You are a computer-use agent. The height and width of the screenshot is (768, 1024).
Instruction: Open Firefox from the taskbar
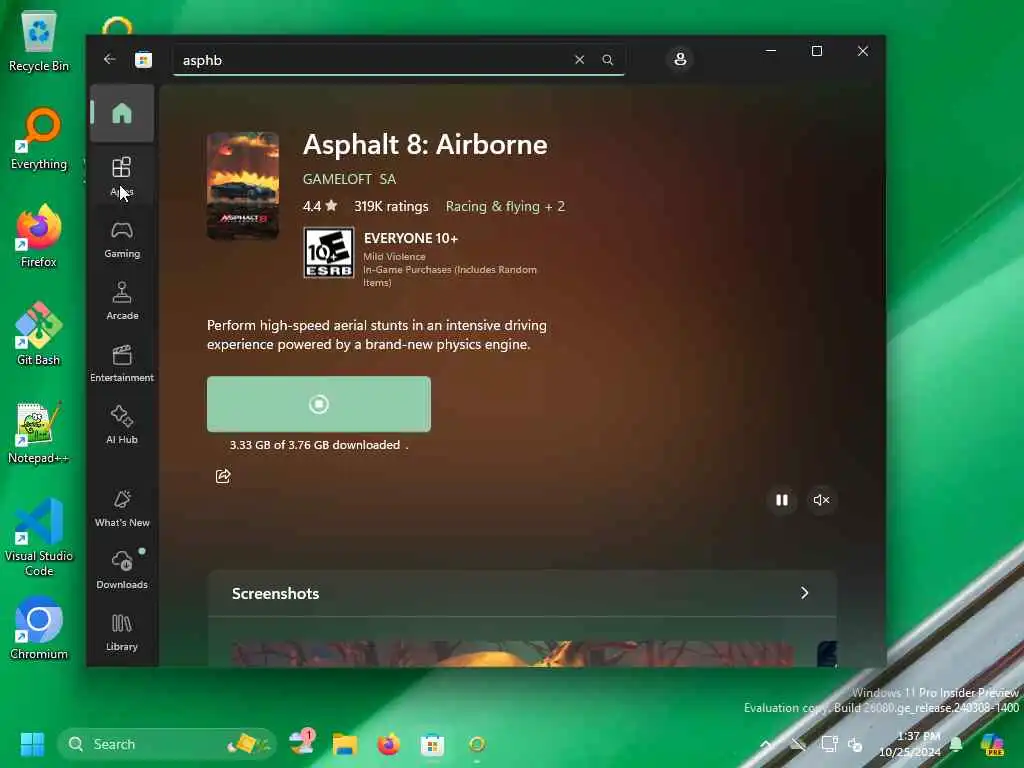coord(389,744)
